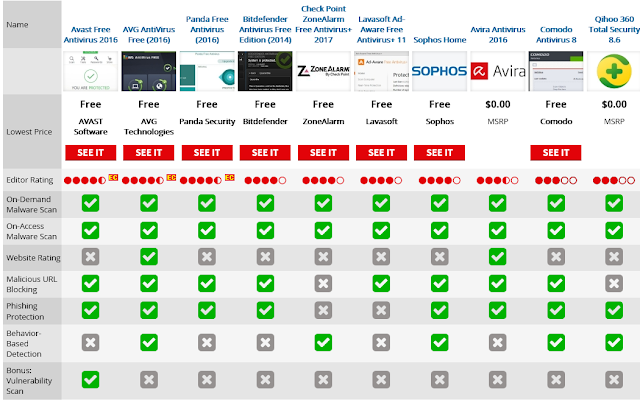Click Avast On-Demand Malware Scan checkmark
Image resolution: width=640 pixels, height=400 pixels.
[x=91, y=203]
